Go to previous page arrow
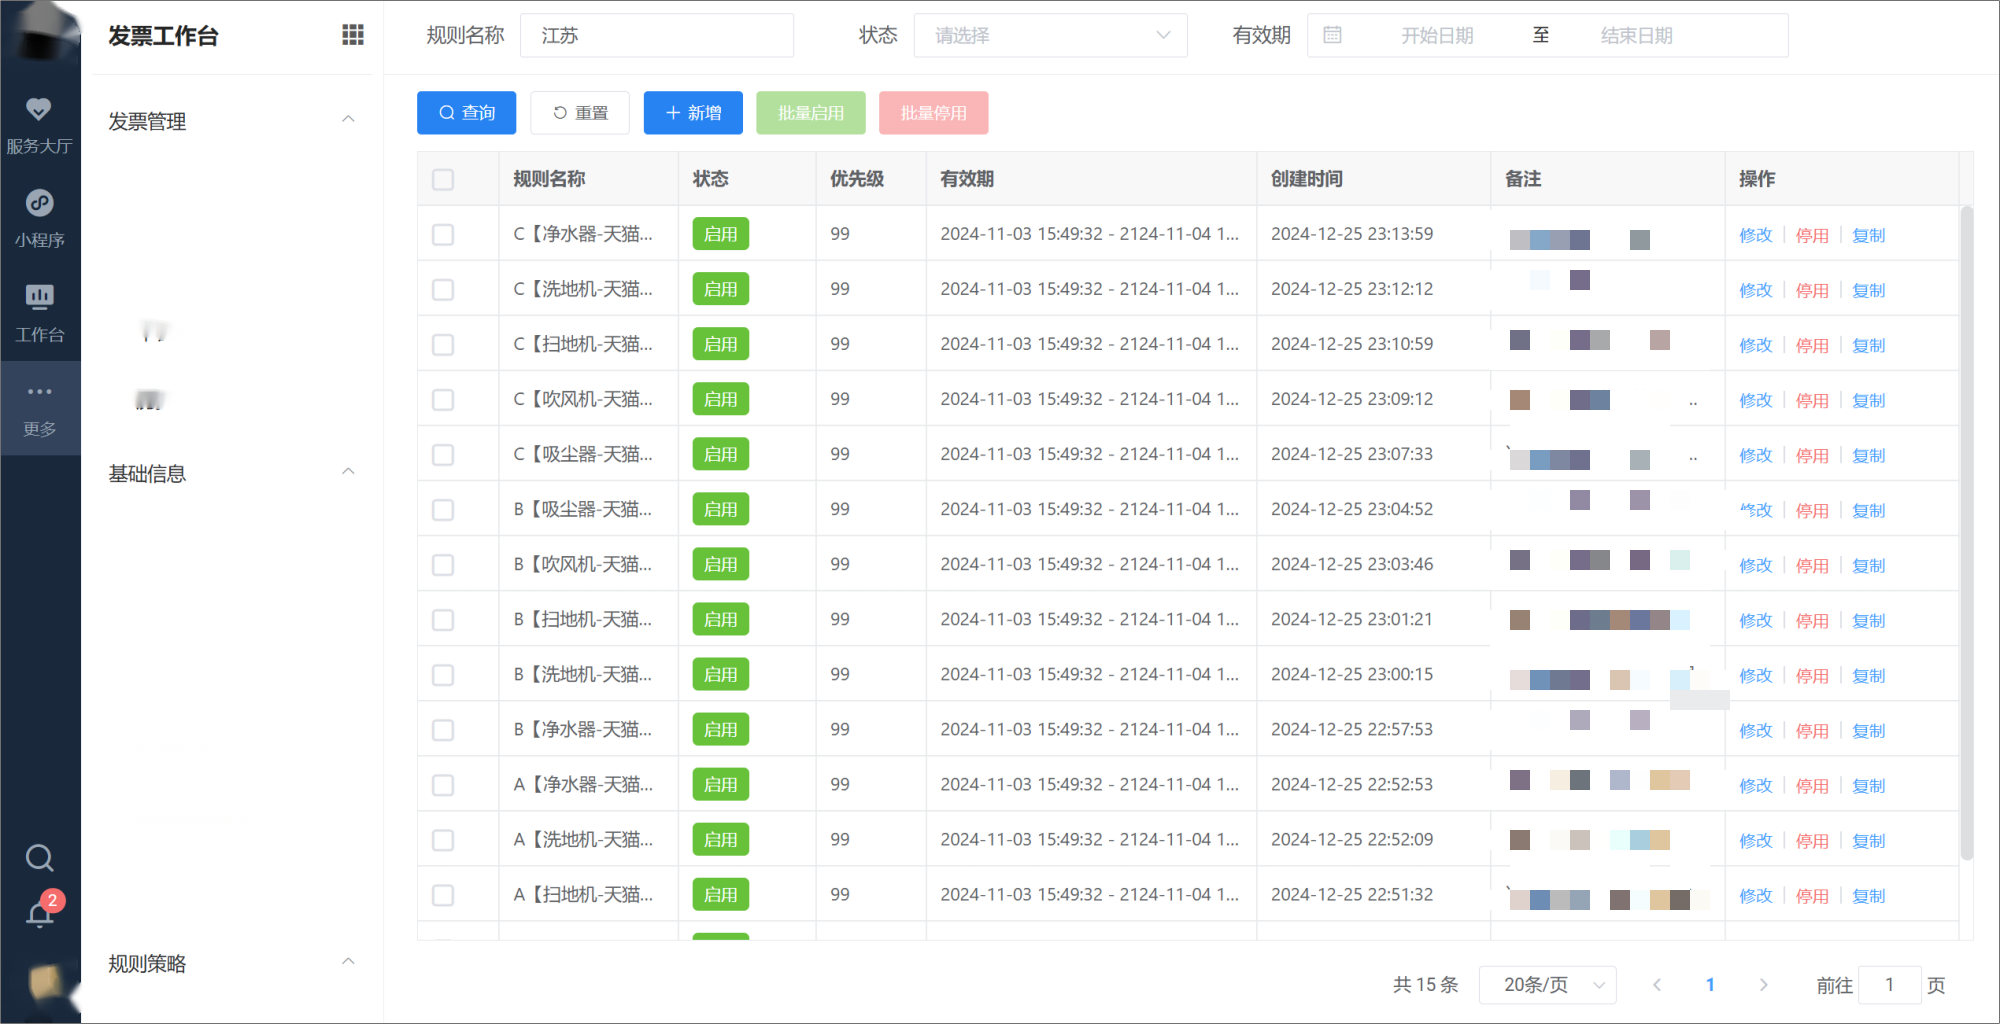 (1657, 985)
